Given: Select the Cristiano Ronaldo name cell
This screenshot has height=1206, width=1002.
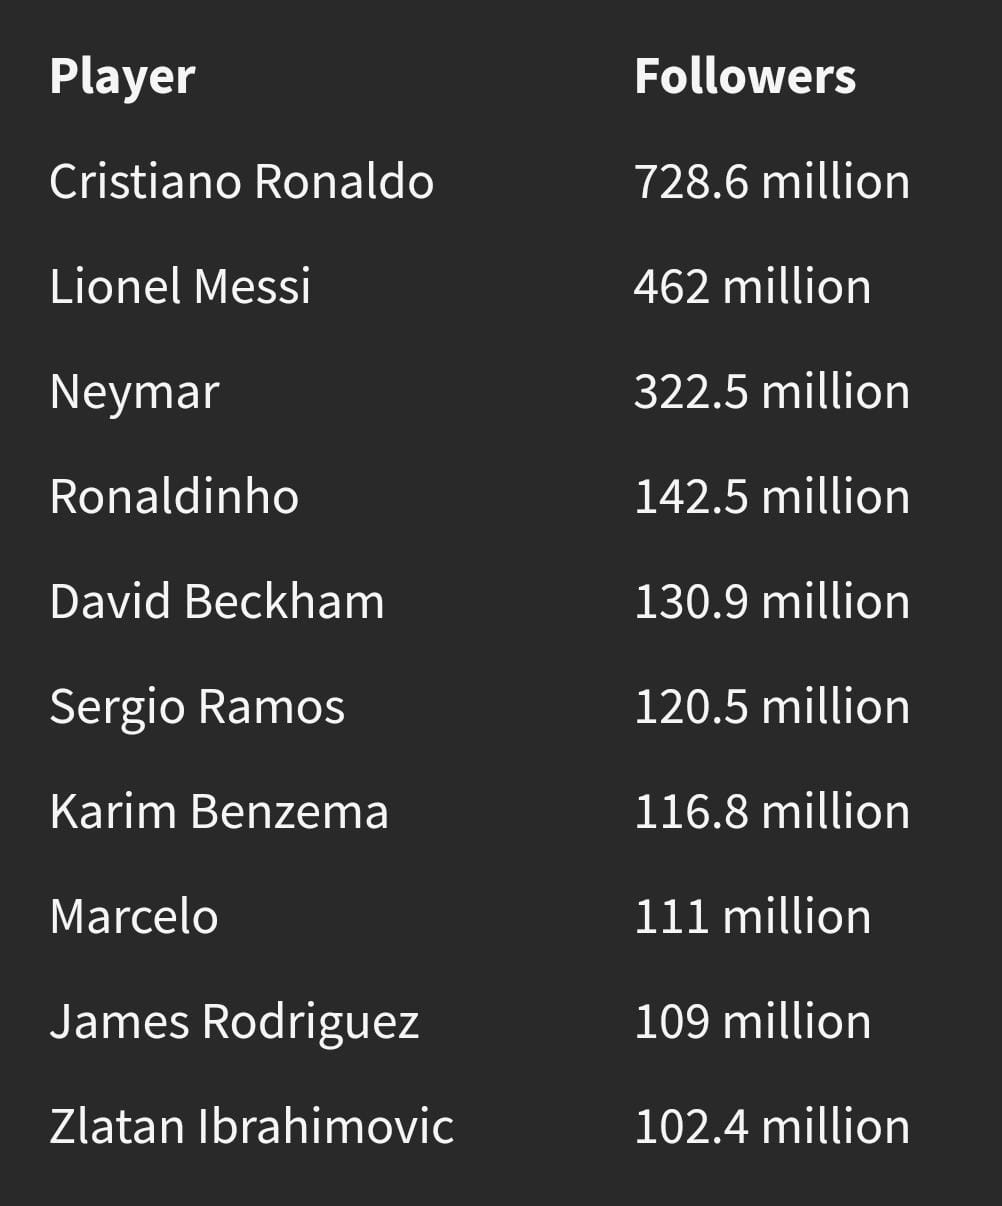Looking at the screenshot, I should coord(242,182).
